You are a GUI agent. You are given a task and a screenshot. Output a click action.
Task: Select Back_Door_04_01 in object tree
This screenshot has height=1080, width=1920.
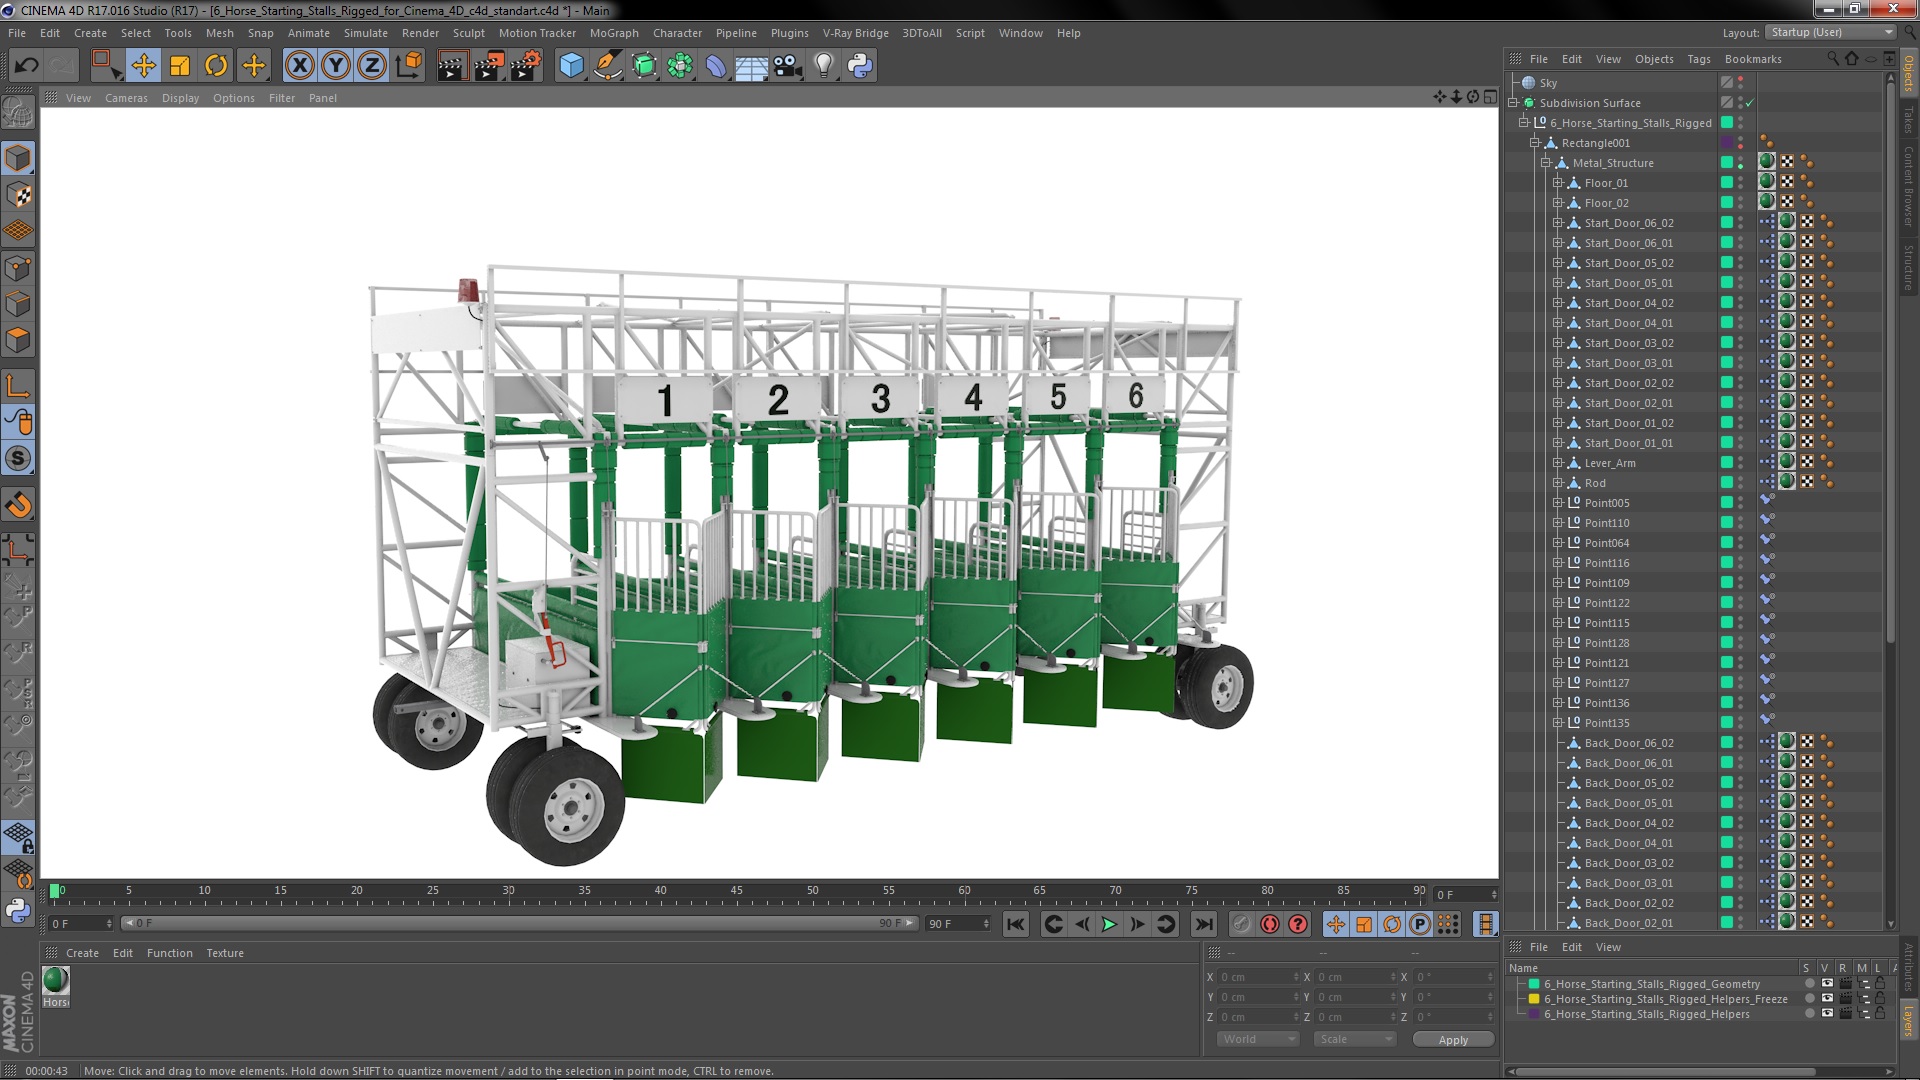point(1628,843)
